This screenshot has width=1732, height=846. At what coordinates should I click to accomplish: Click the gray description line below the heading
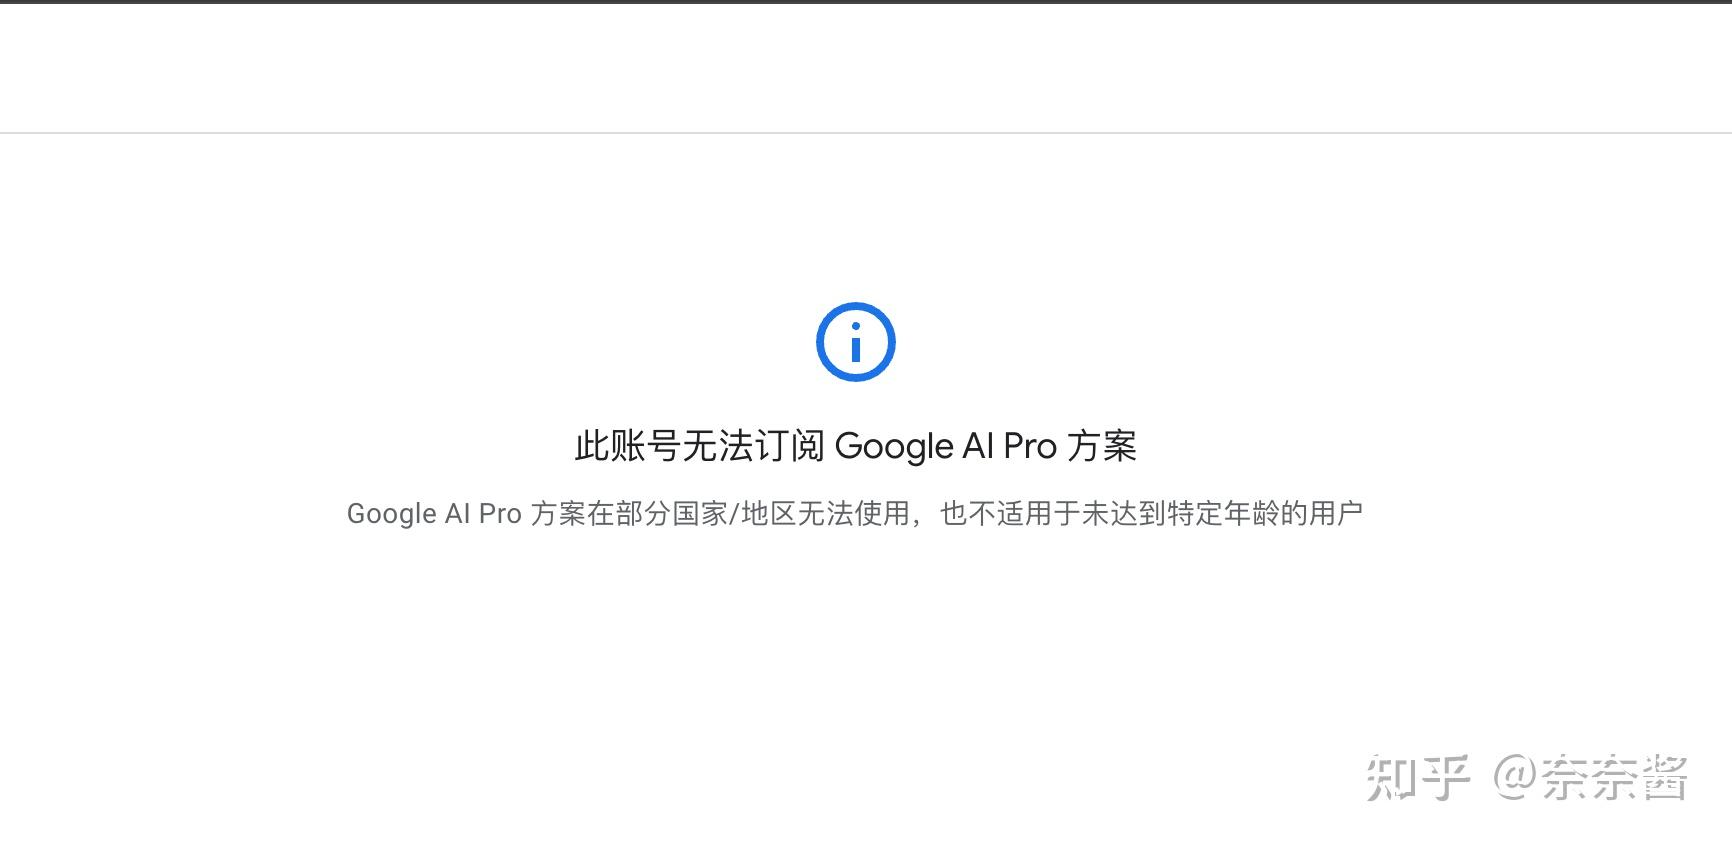[855, 514]
